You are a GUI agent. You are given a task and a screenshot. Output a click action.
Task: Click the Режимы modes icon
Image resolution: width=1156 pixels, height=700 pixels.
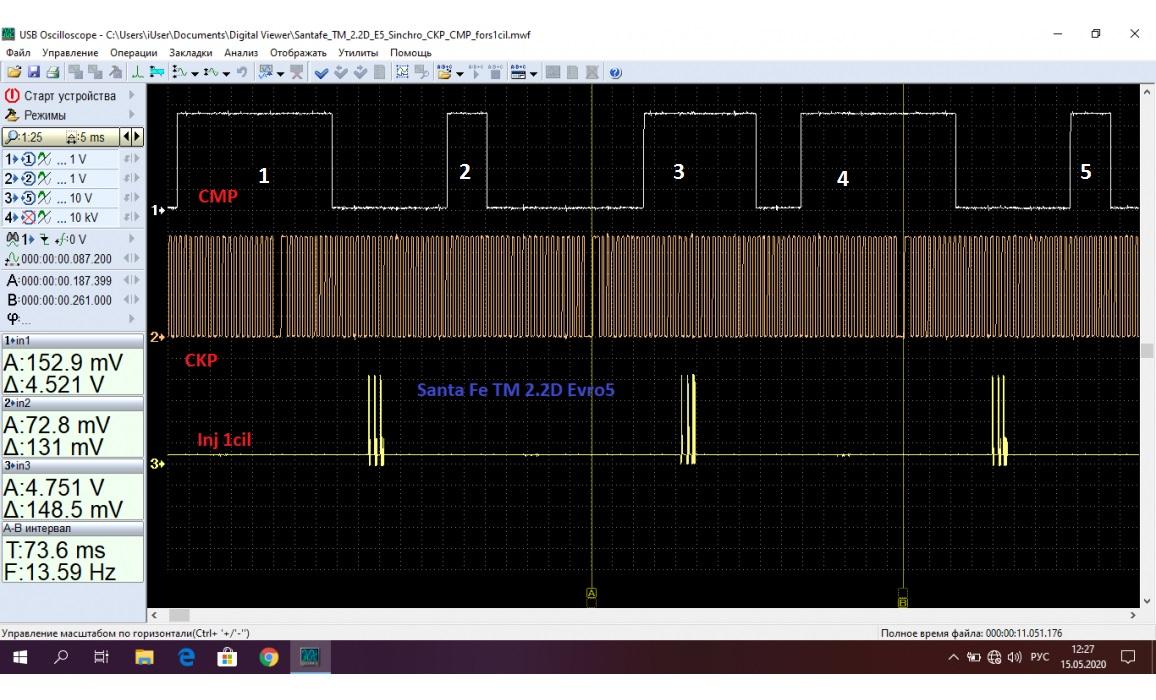pyautogui.click(x=12, y=115)
